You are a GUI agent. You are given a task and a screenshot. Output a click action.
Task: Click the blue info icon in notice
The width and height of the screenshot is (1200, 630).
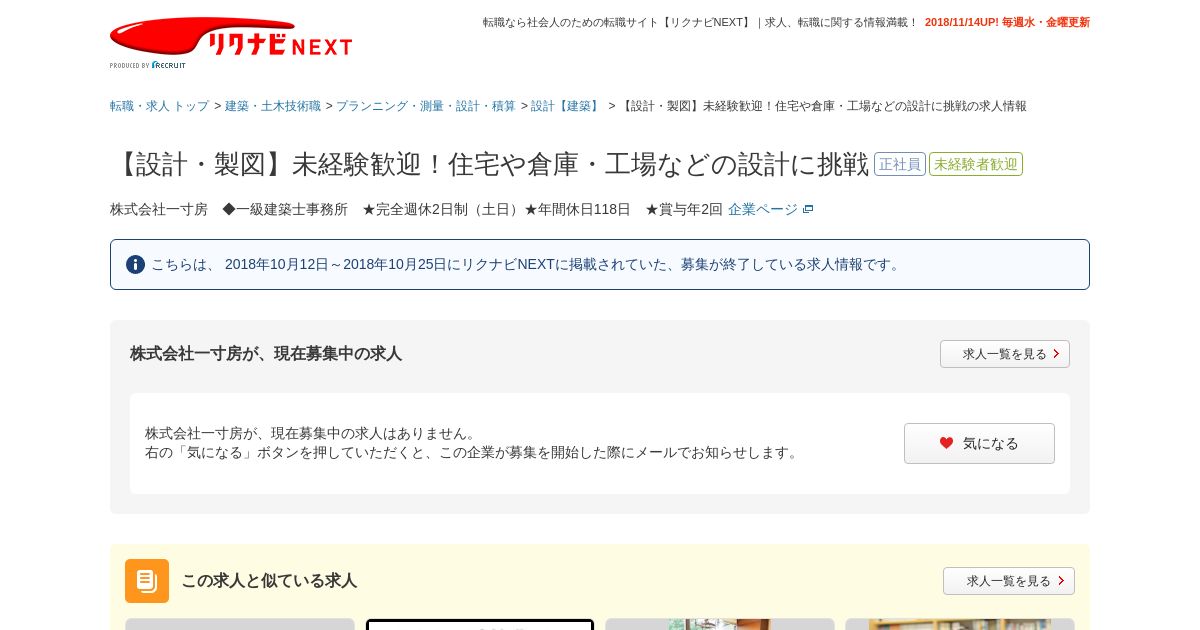point(135,264)
